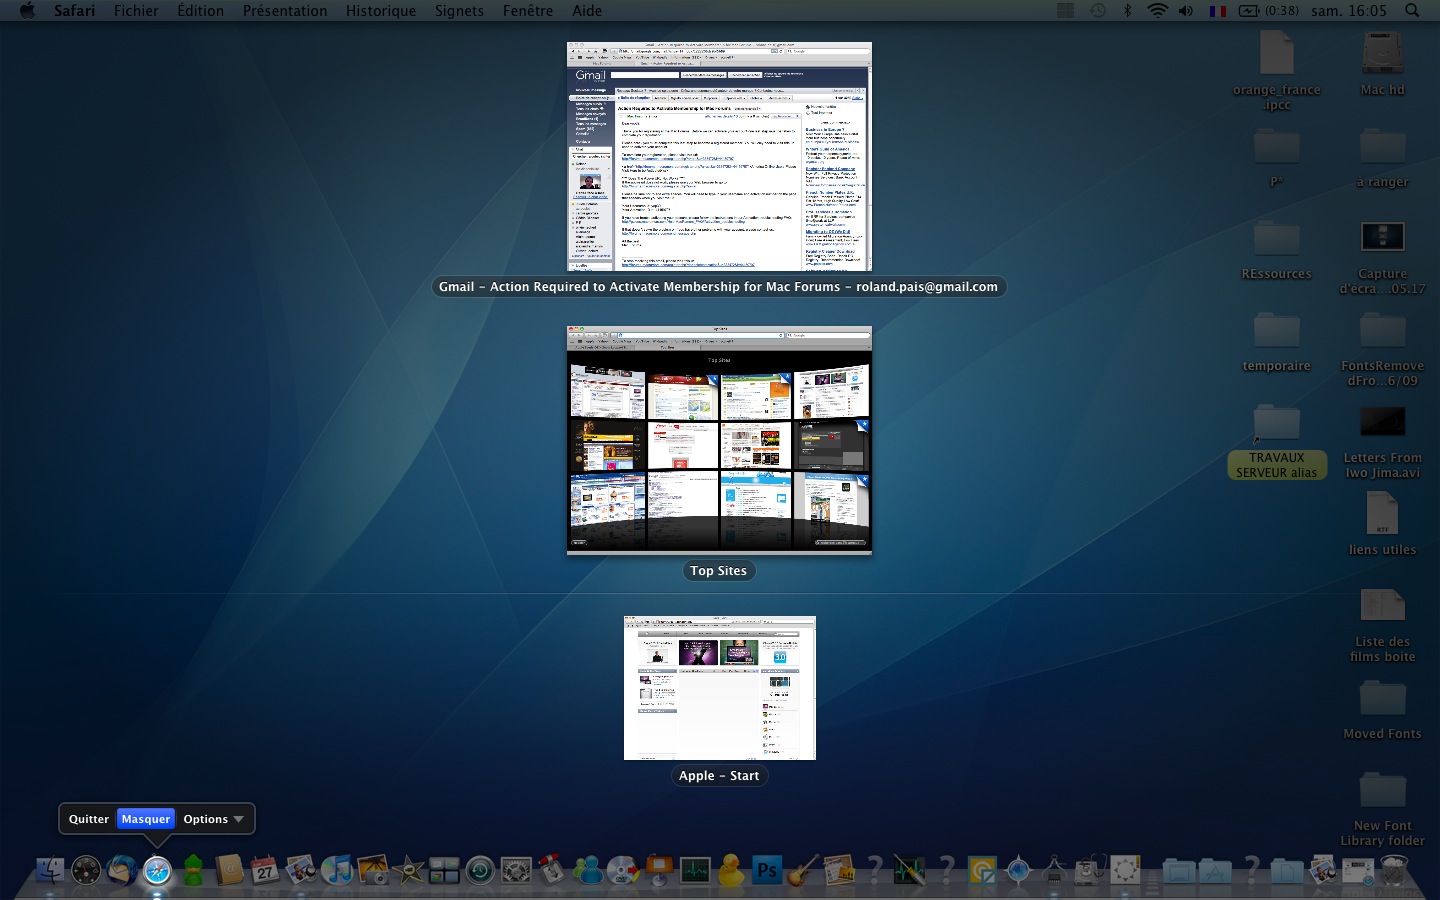Click the Safari compass icon in the Dock
Image resolution: width=1440 pixels, height=900 pixels.
(x=157, y=871)
